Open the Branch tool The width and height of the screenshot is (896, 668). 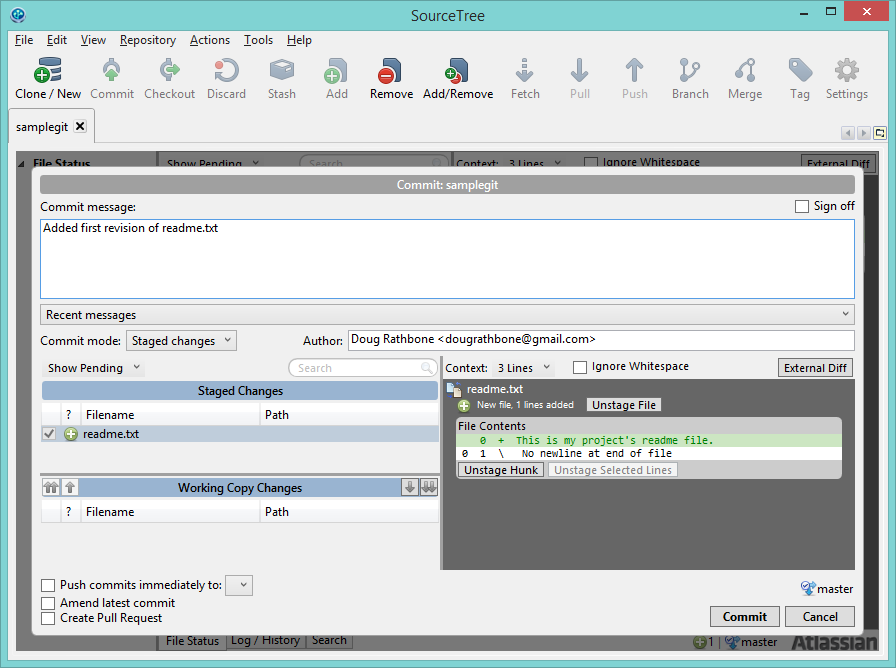pos(690,78)
